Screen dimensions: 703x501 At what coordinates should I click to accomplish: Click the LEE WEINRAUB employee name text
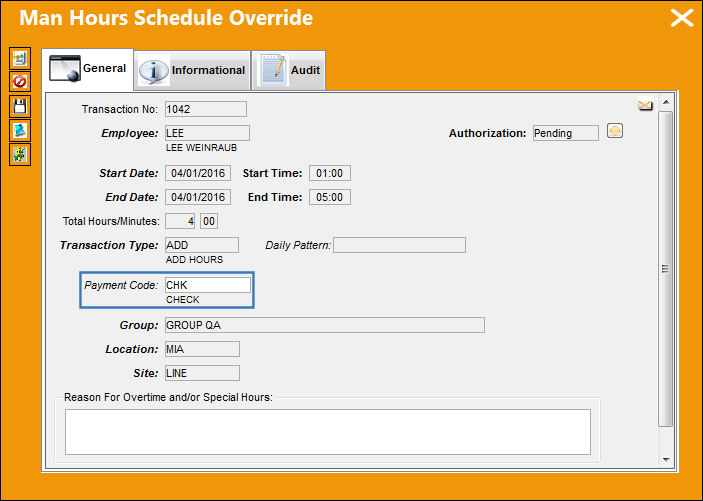201,148
